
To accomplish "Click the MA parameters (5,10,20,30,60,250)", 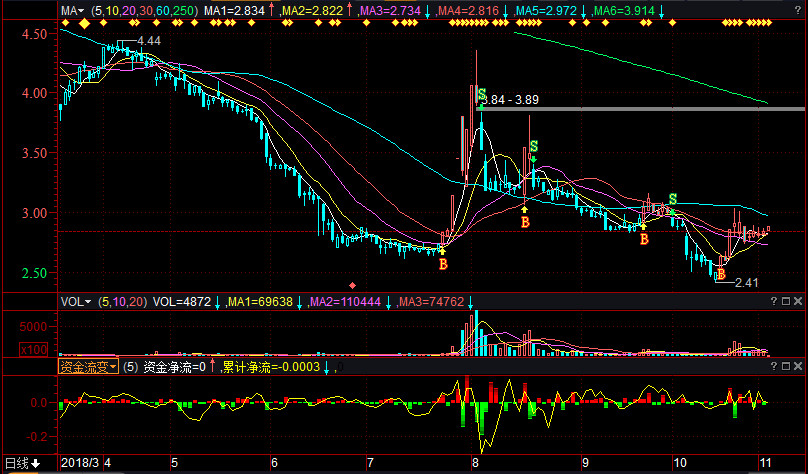I will (145, 11).
